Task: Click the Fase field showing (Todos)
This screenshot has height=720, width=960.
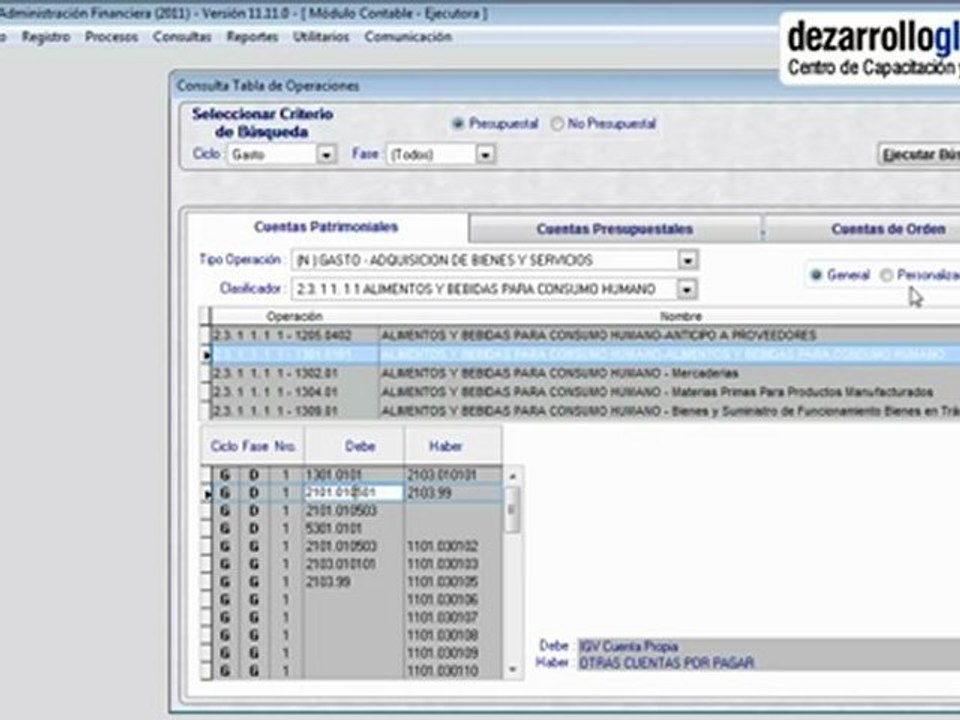Action: [x=431, y=155]
